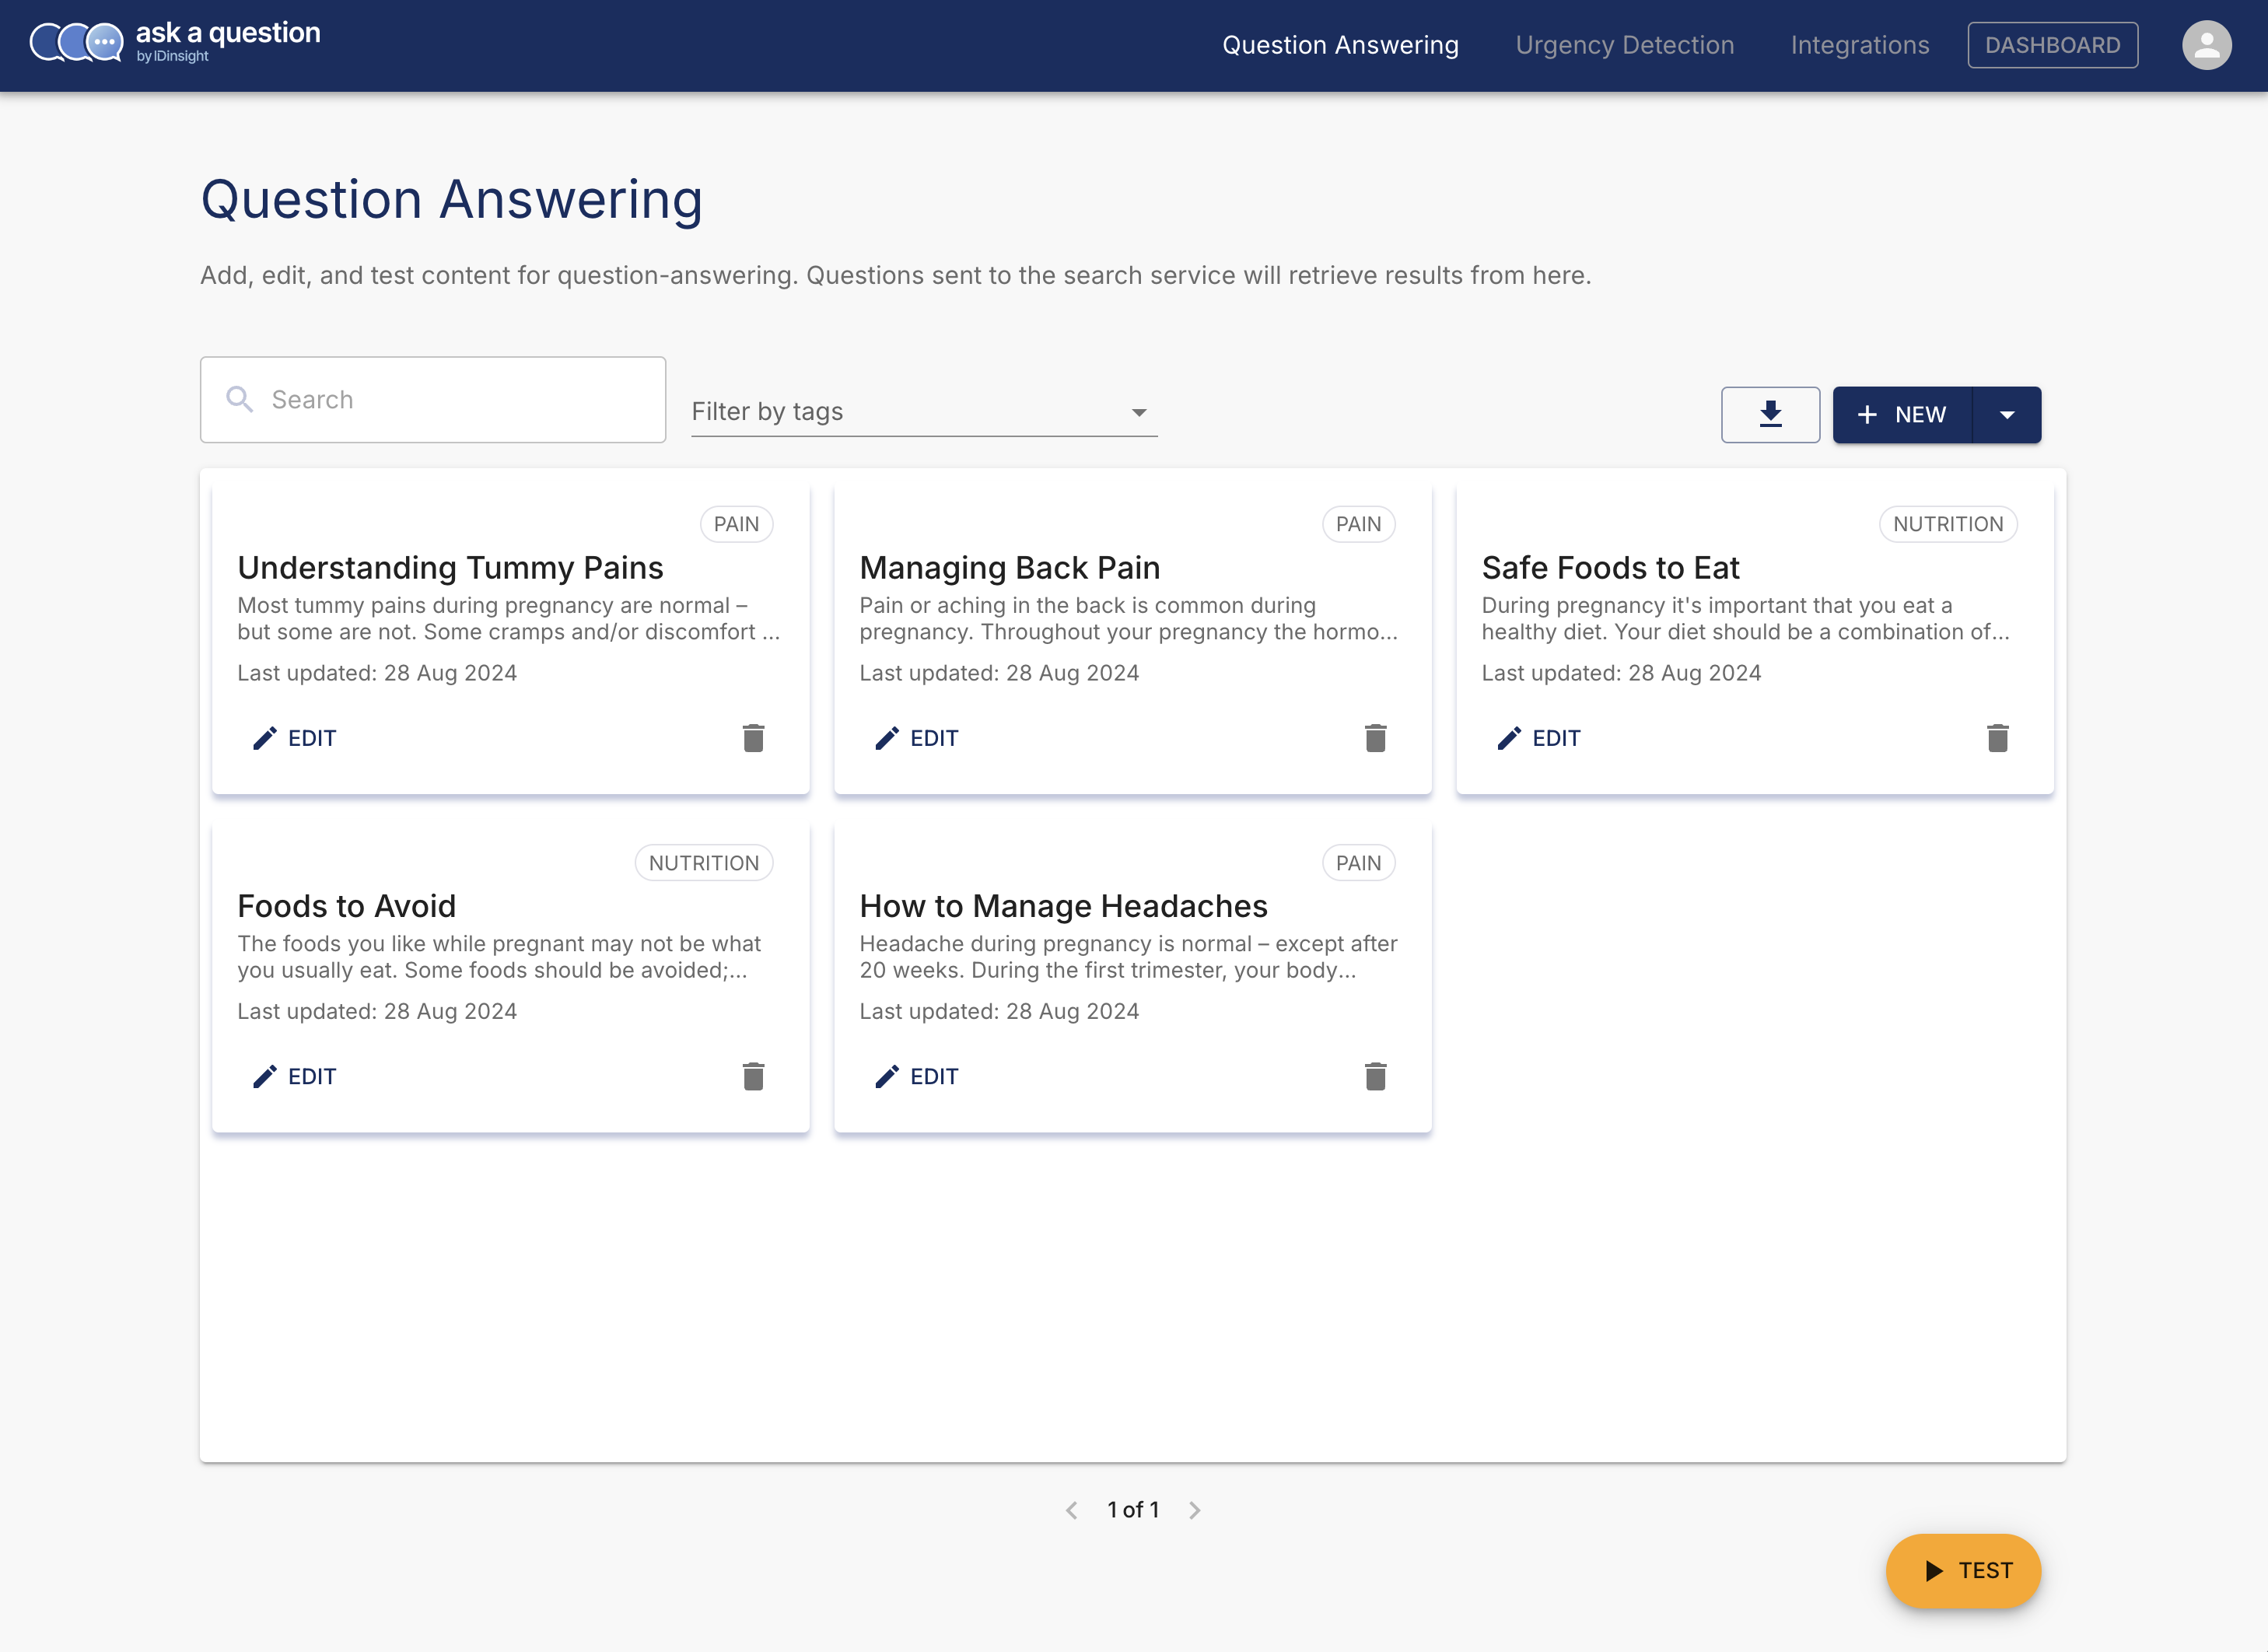Go to previous page chevron
This screenshot has width=2268, height=1652.
pos(1071,1510)
